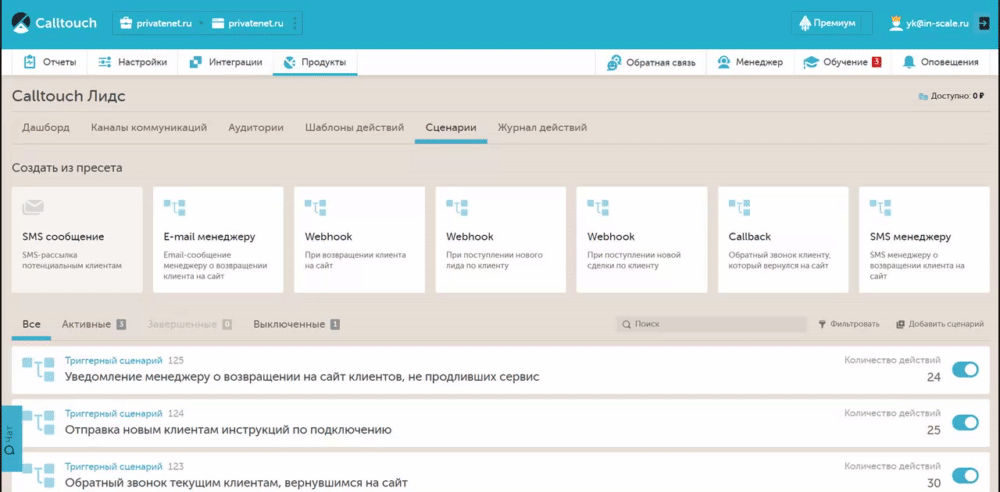Show Выключенные scenarios filter tab

(x=296, y=324)
